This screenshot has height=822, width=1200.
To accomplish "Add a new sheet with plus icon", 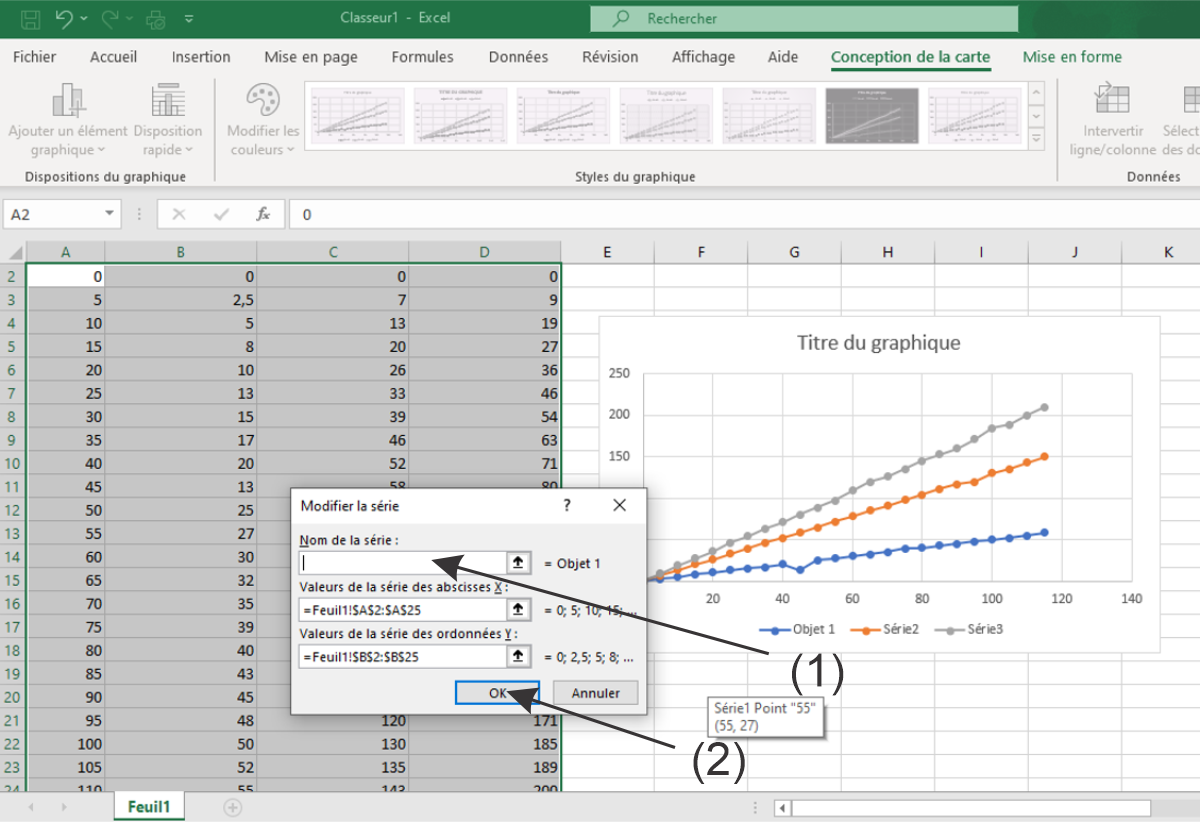I will pyautogui.click(x=232, y=807).
